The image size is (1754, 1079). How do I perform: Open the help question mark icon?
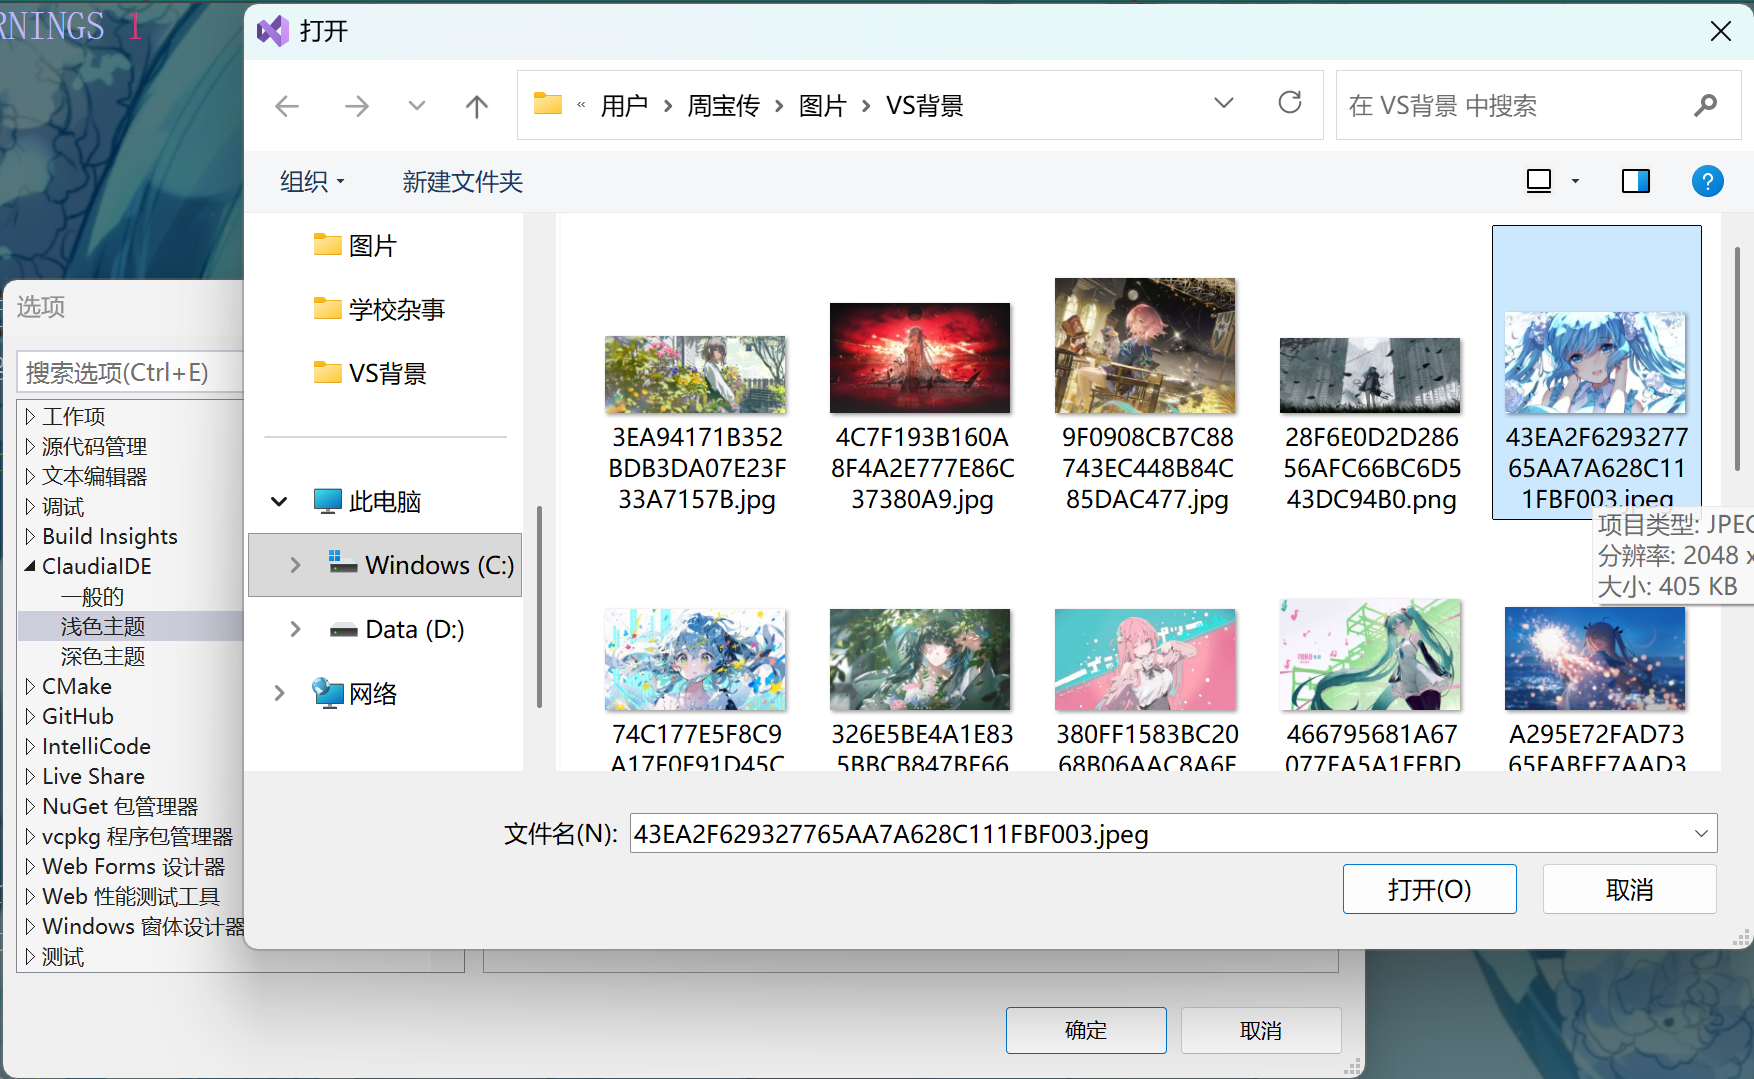(x=1707, y=181)
